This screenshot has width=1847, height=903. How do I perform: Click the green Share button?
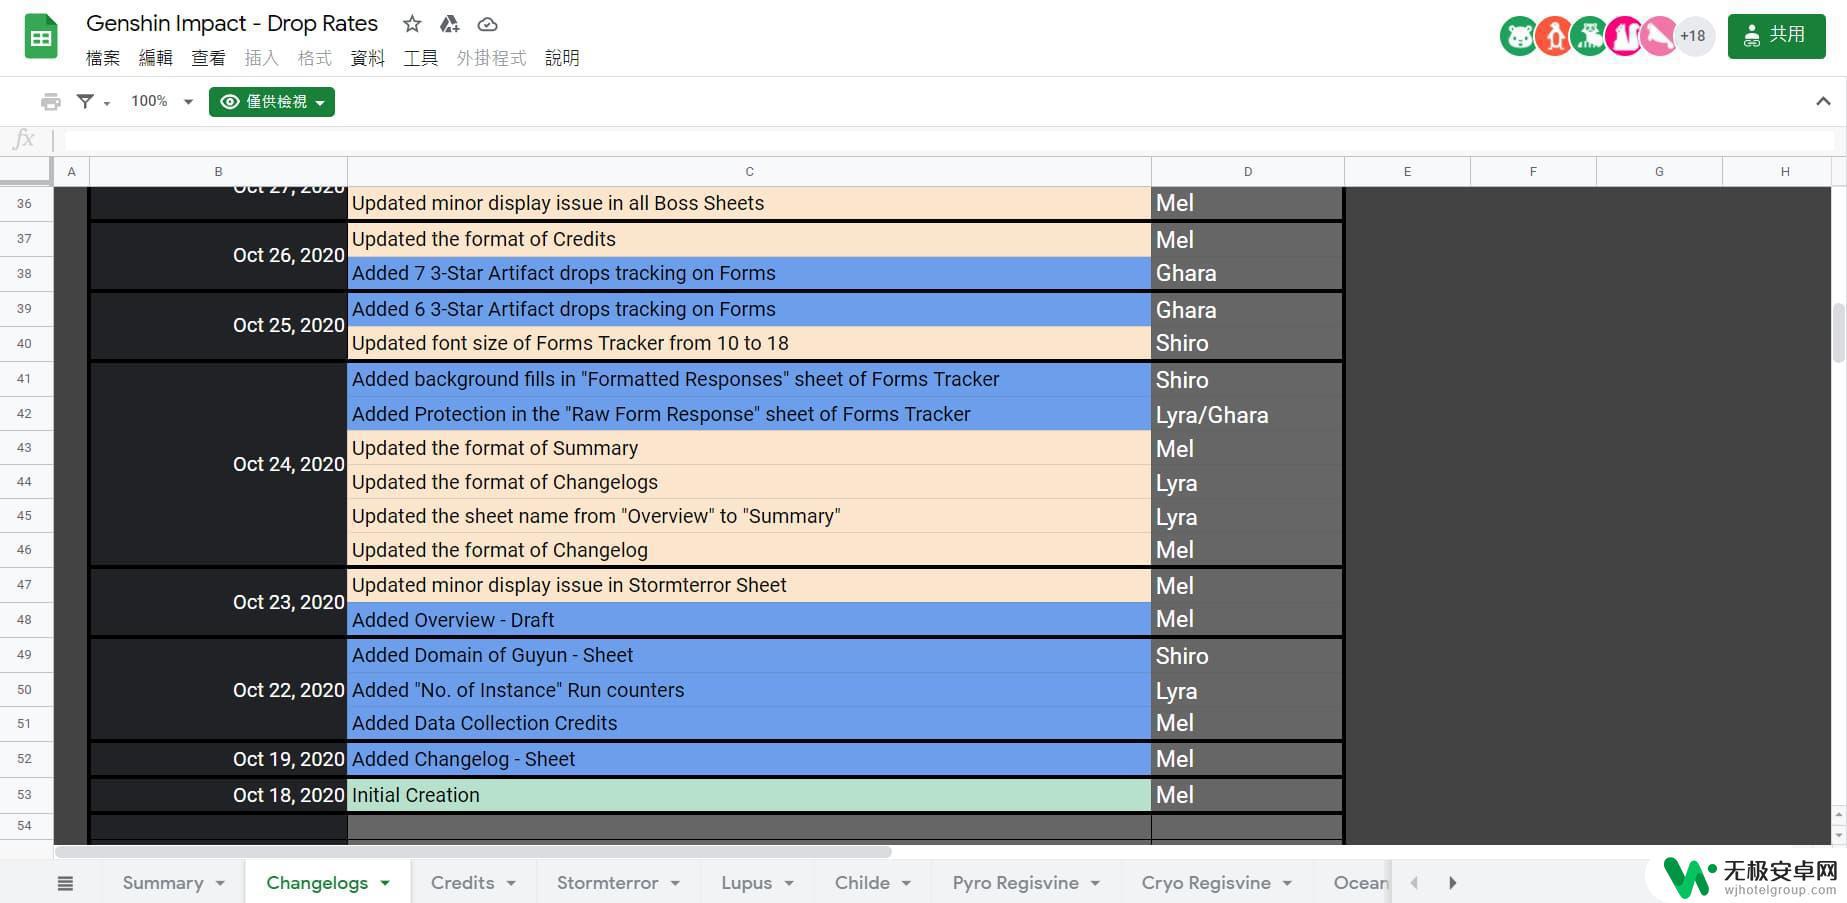tap(1776, 36)
